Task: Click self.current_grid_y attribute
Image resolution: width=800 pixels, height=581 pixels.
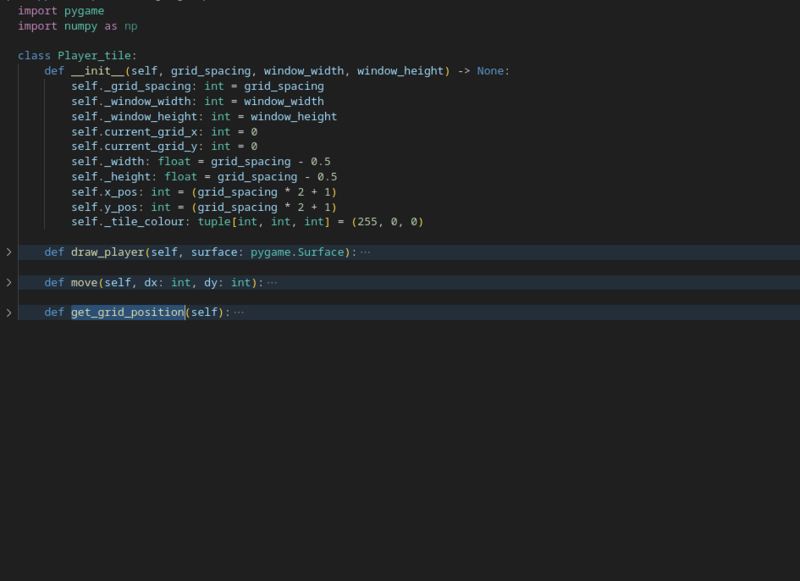Action: pos(135,146)
